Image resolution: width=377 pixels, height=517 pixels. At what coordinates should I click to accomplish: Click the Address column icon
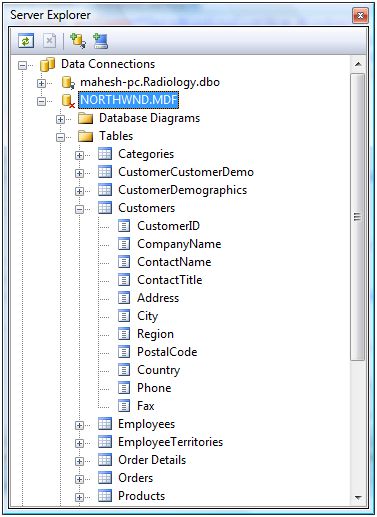point(124,298)
